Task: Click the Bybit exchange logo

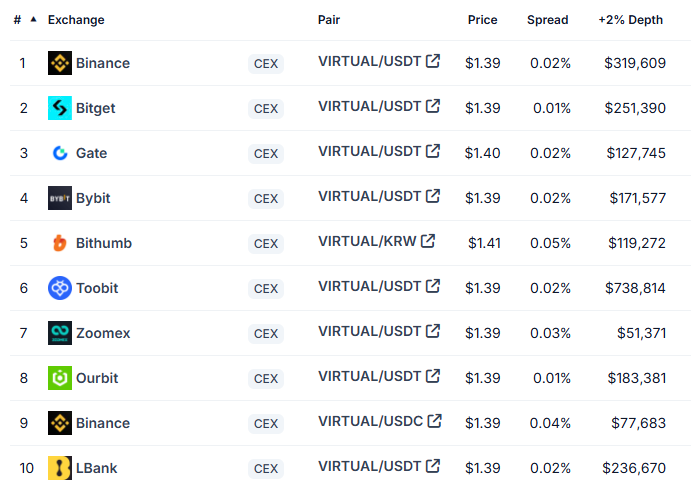Action: pos(60,198)
